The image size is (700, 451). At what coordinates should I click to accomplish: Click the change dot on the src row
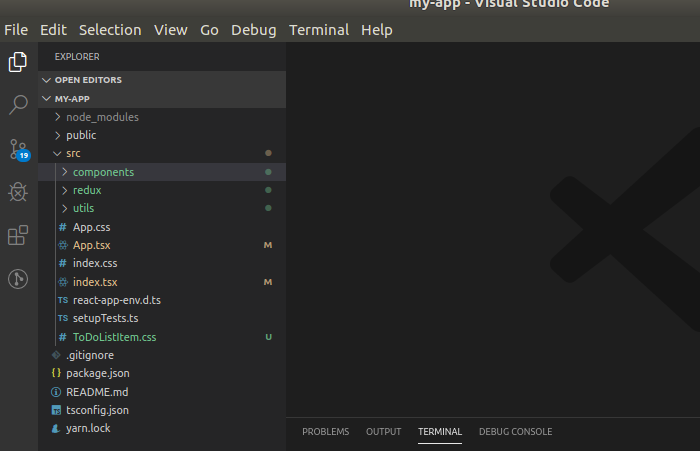(x=268, y=153)
